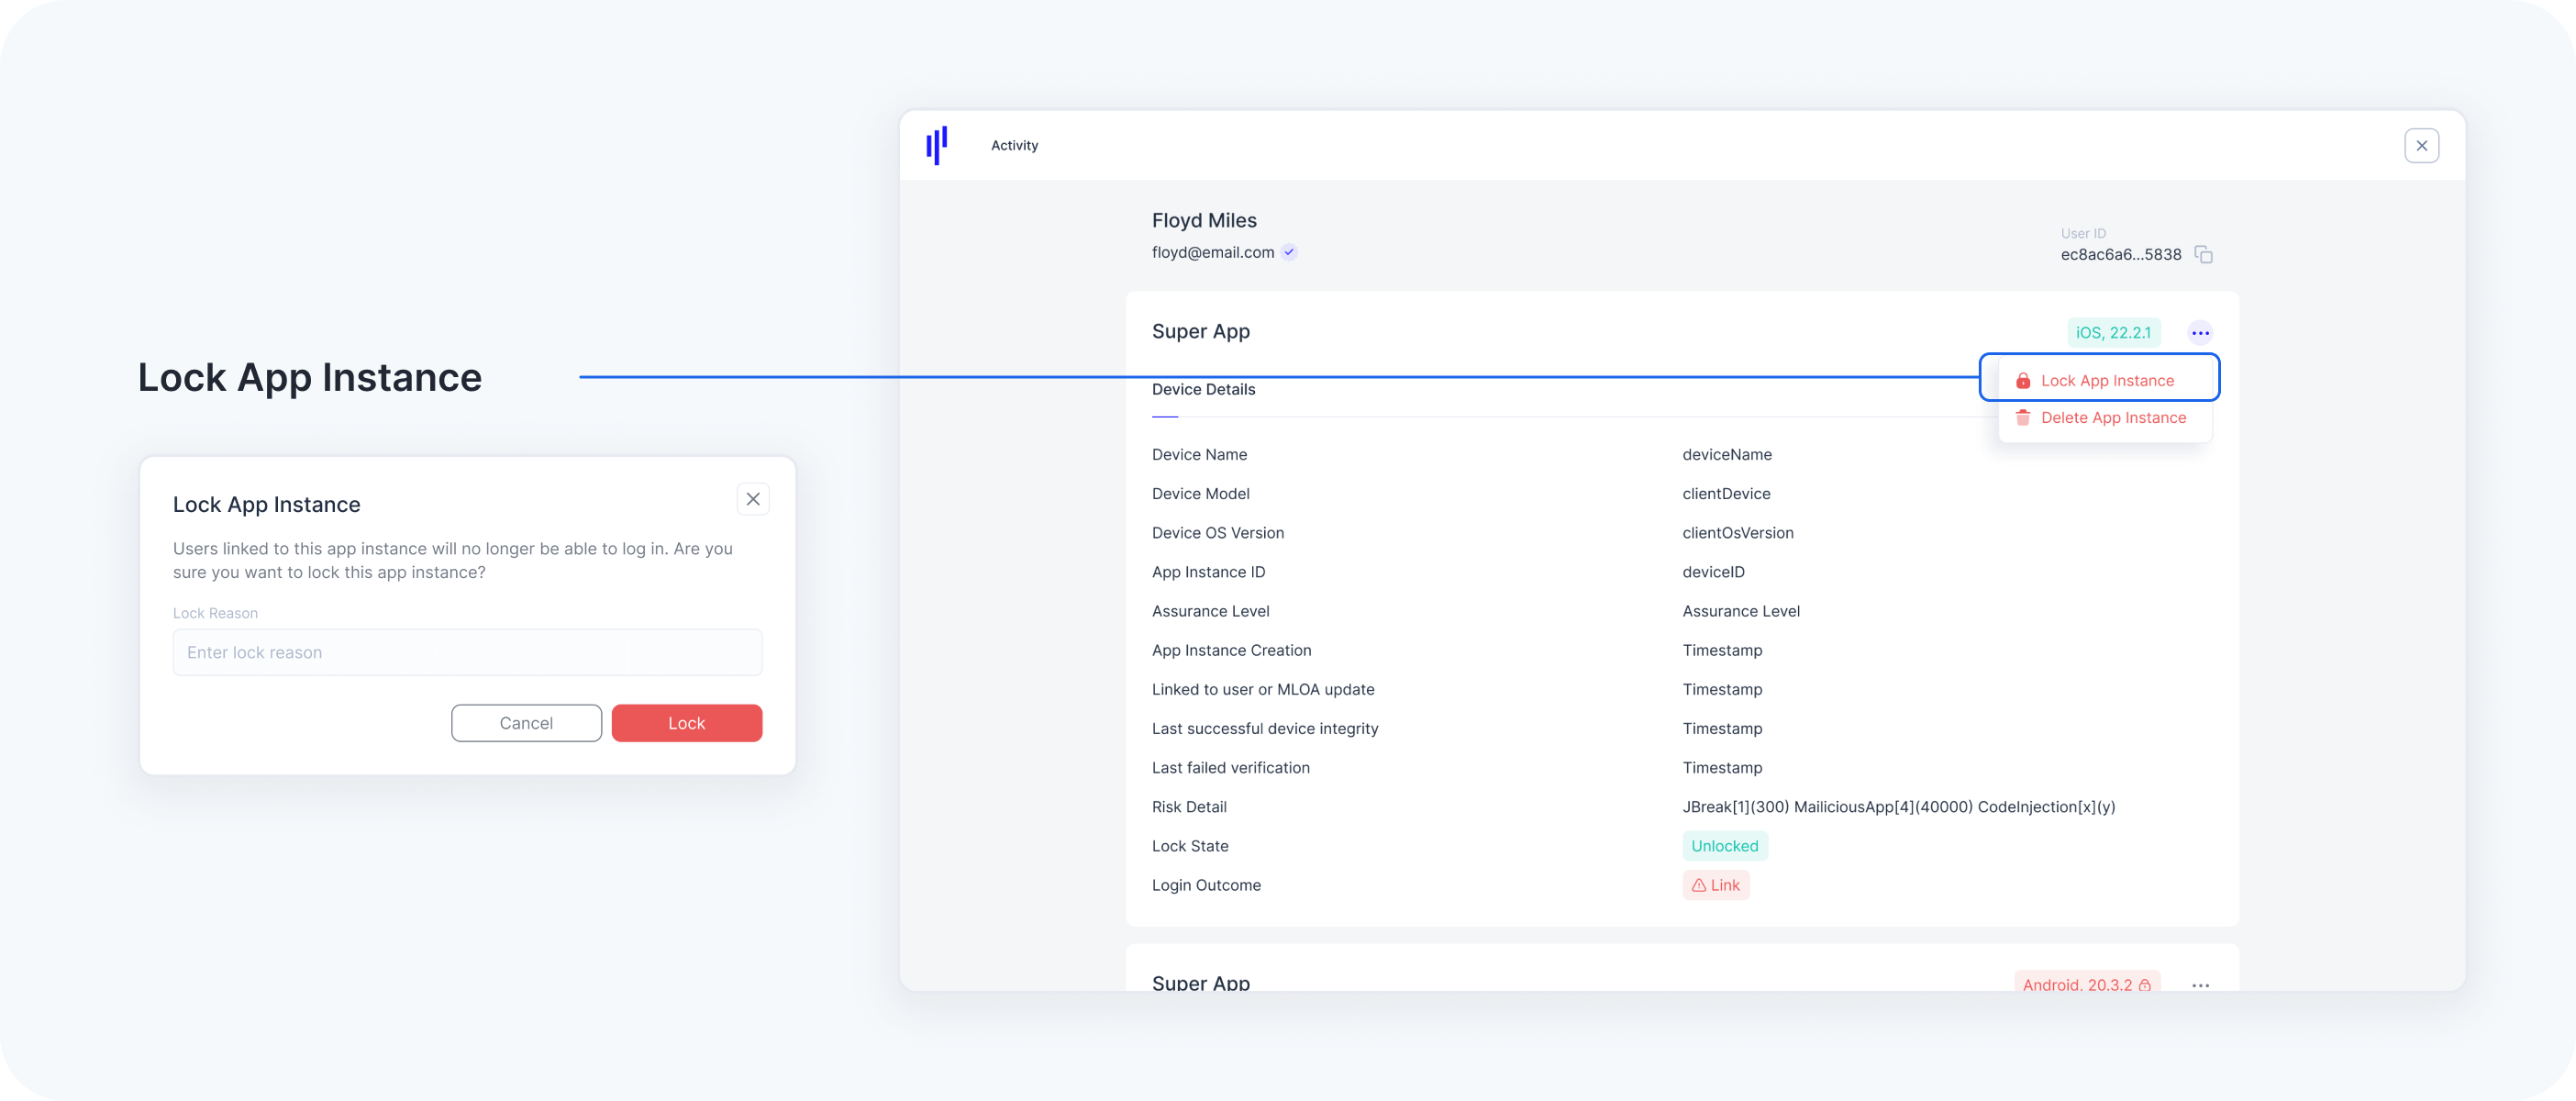Click the red lock icon in menu
Screen dimensions: 2576x1101
click(2023, 381)
